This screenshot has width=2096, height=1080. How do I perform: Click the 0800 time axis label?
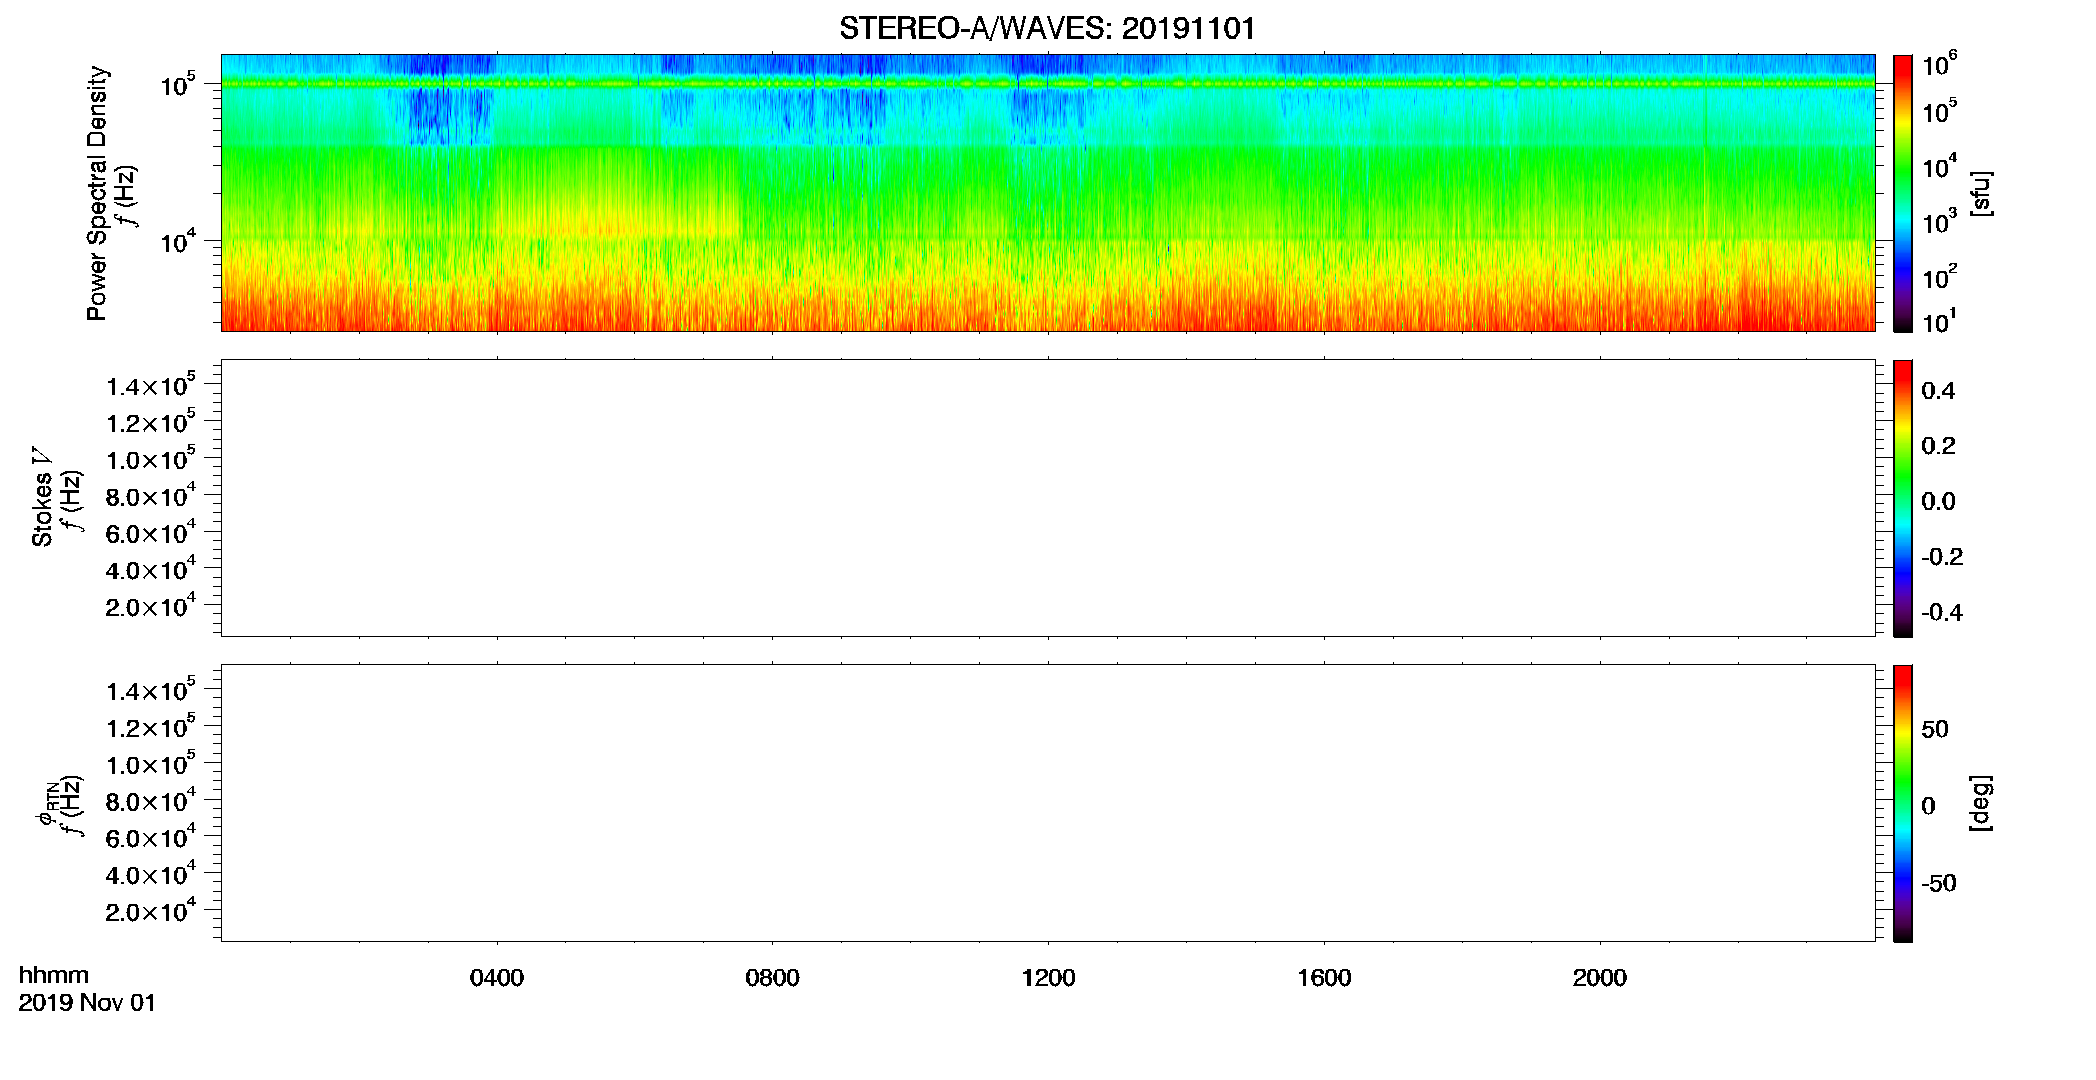tap(772, 978)
